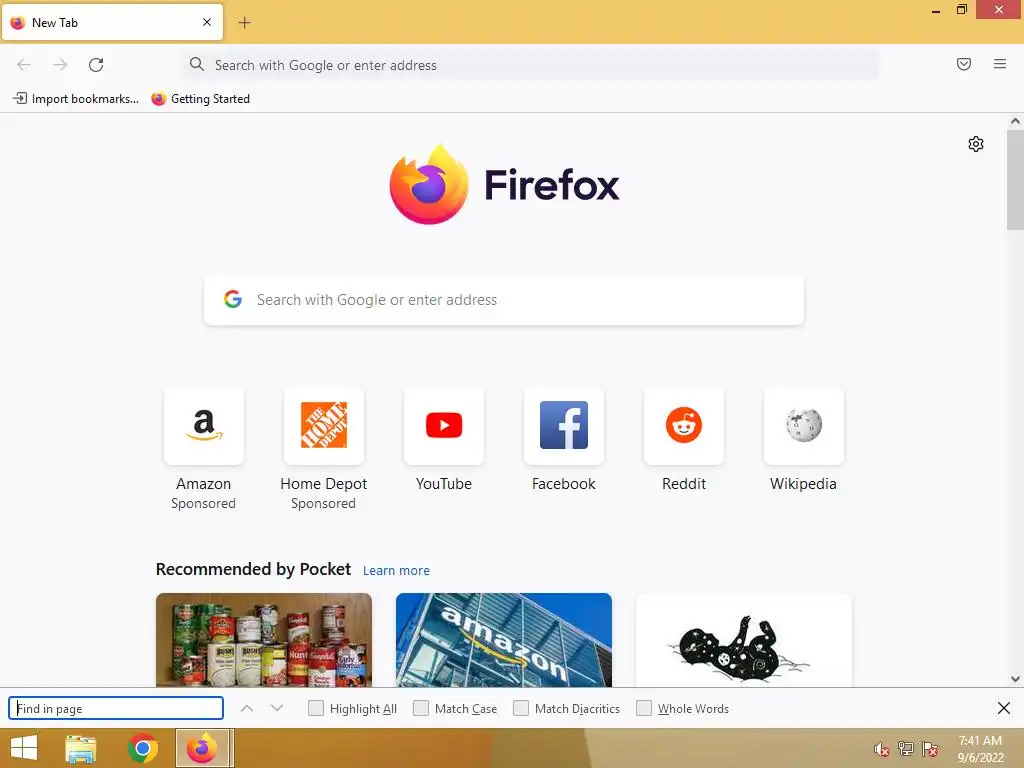
Task: Focus the page Google search box
Action: [x=504, y=300]
